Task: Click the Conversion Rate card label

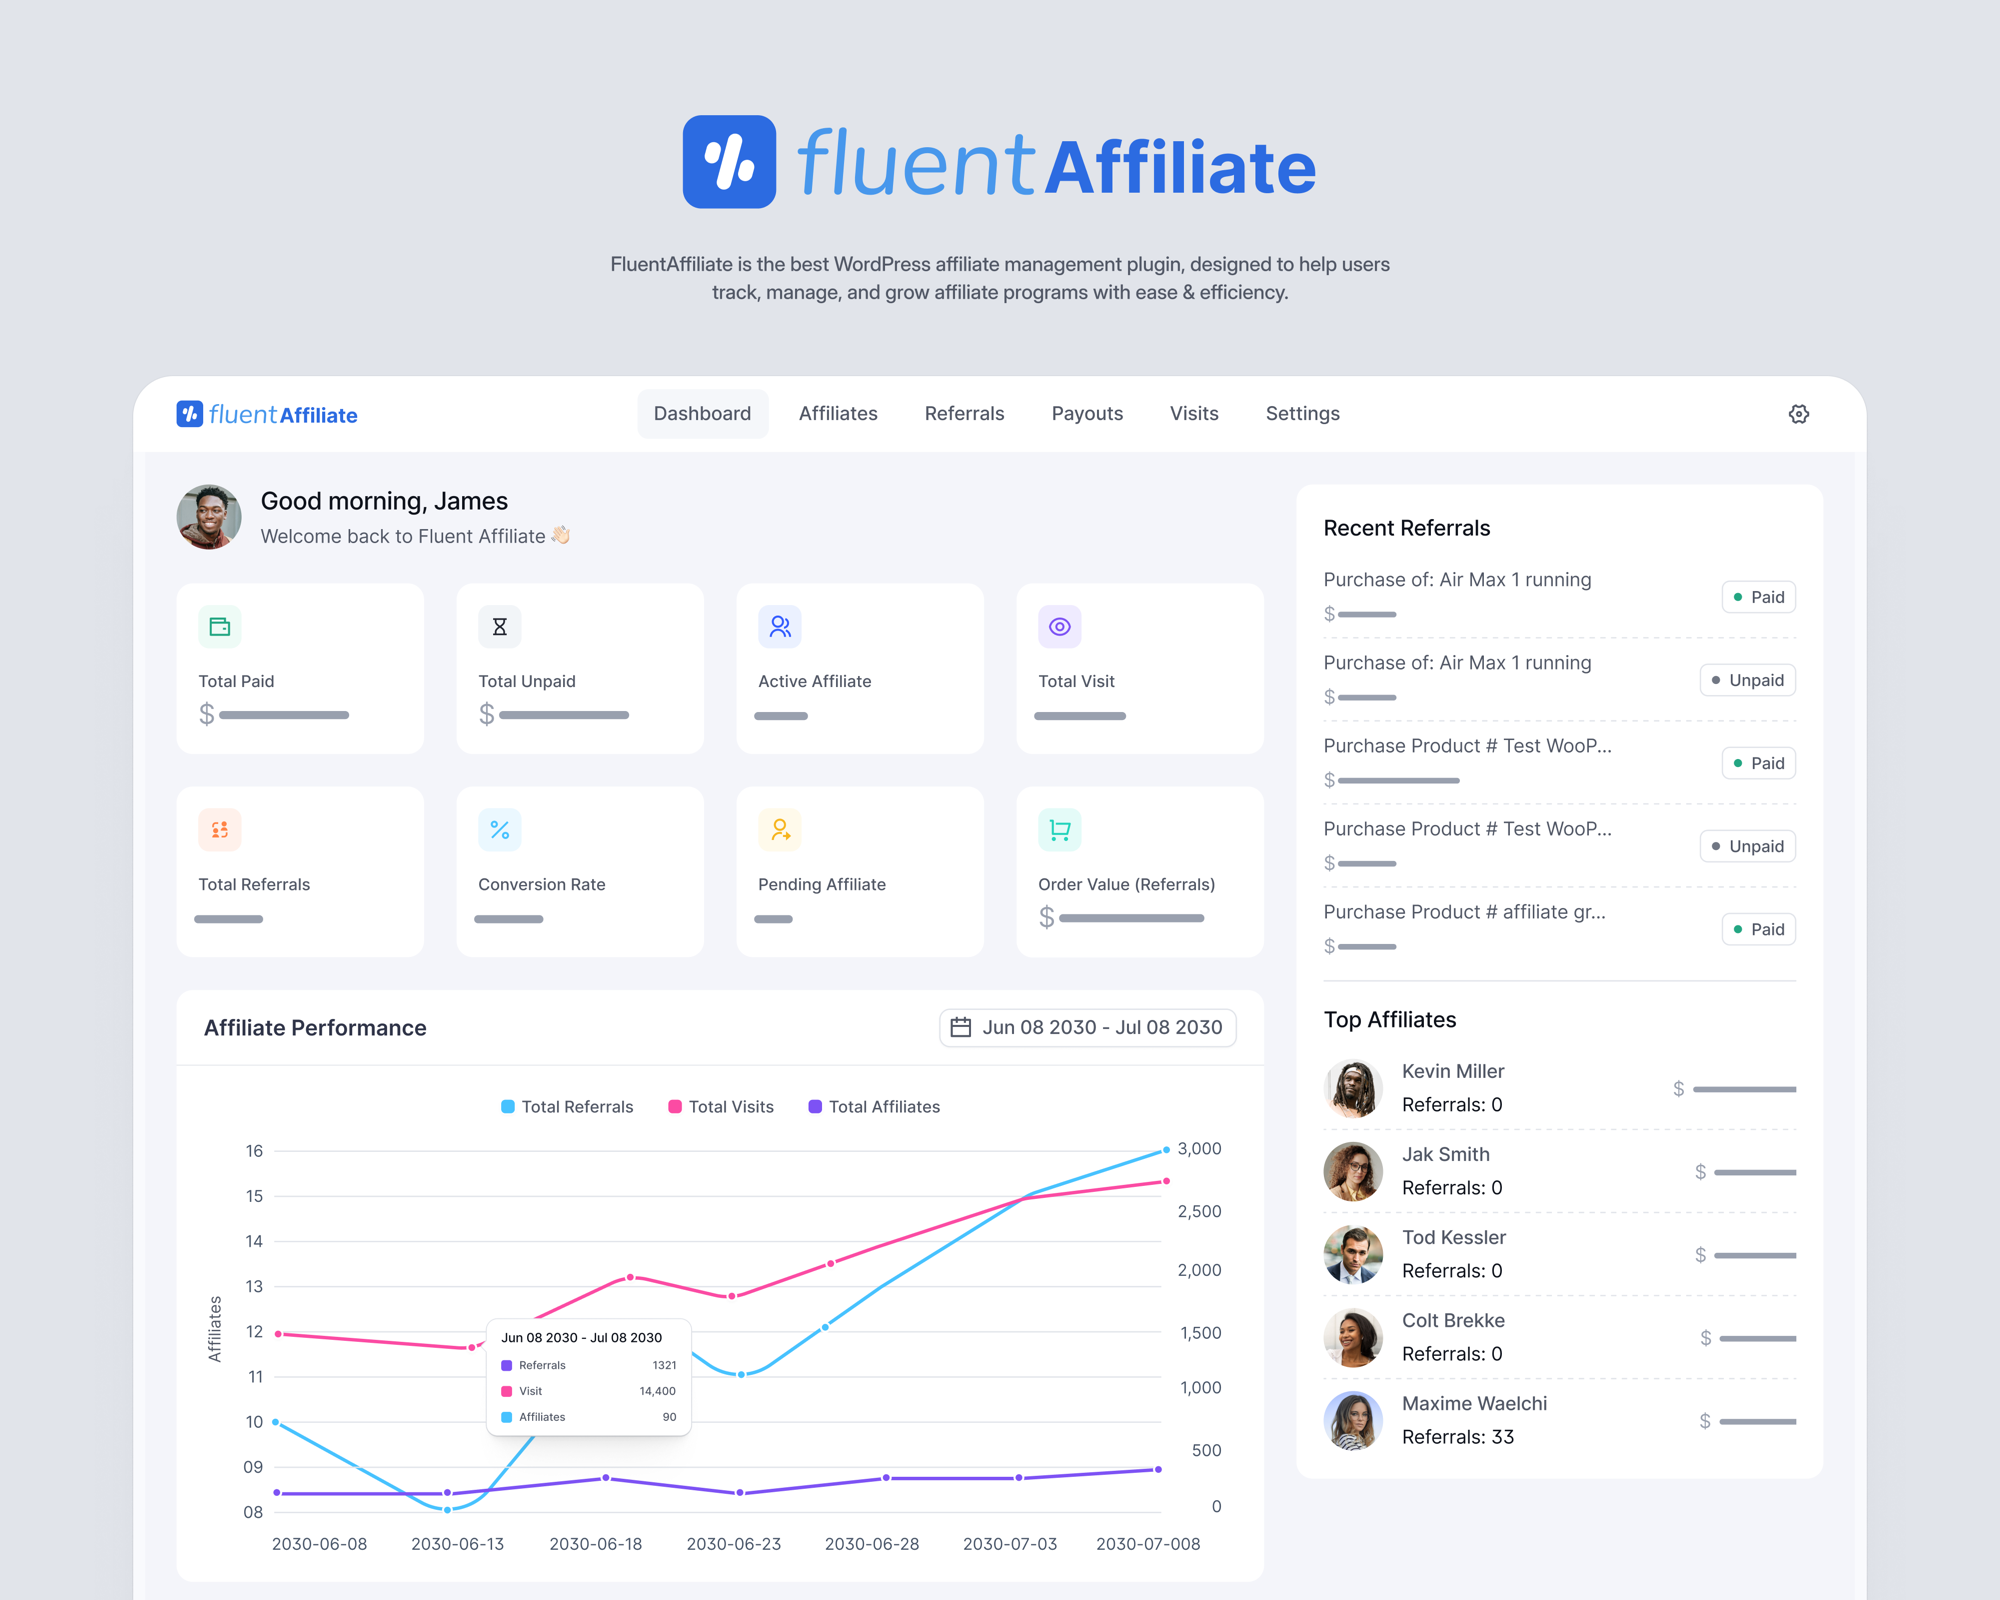Action: (x=541, y=884)
